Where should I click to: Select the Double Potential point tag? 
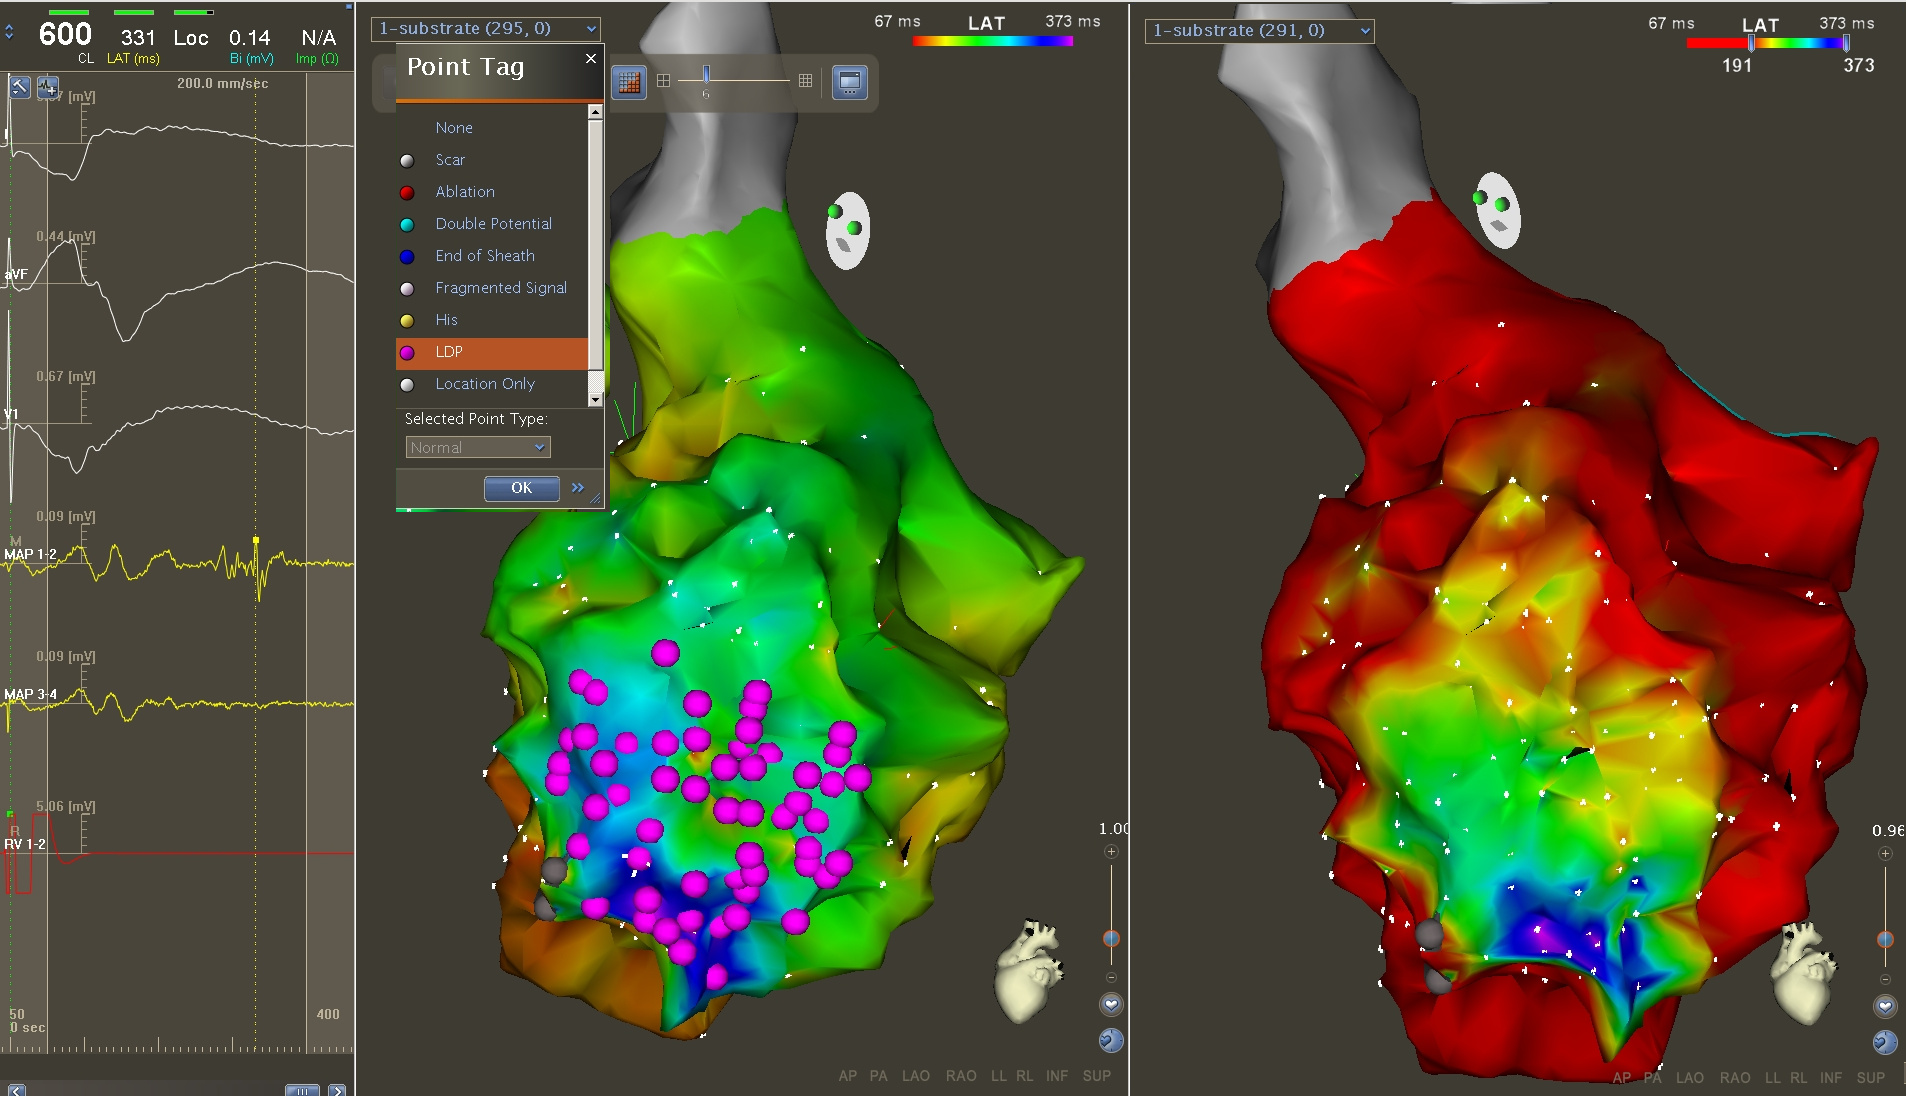(x=493, y=224)
